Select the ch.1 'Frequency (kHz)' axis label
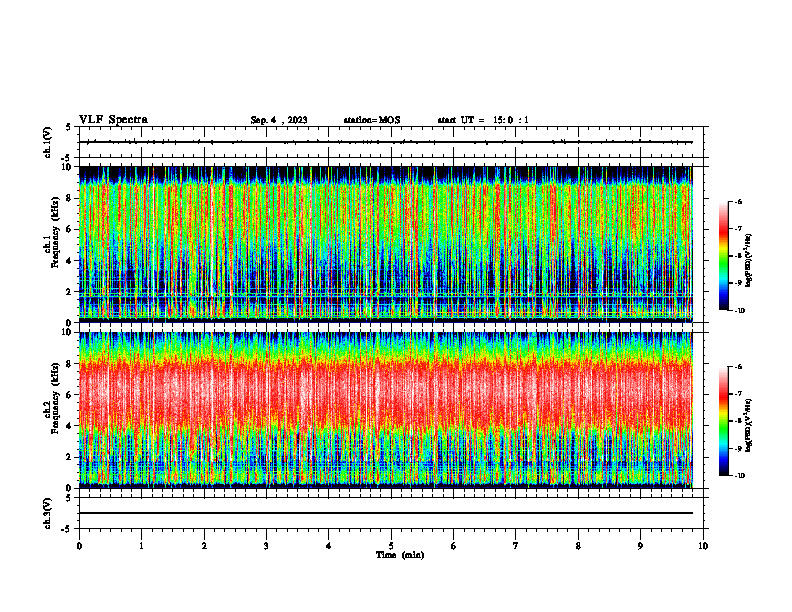The image size is (792, 612). click(56, 232)
